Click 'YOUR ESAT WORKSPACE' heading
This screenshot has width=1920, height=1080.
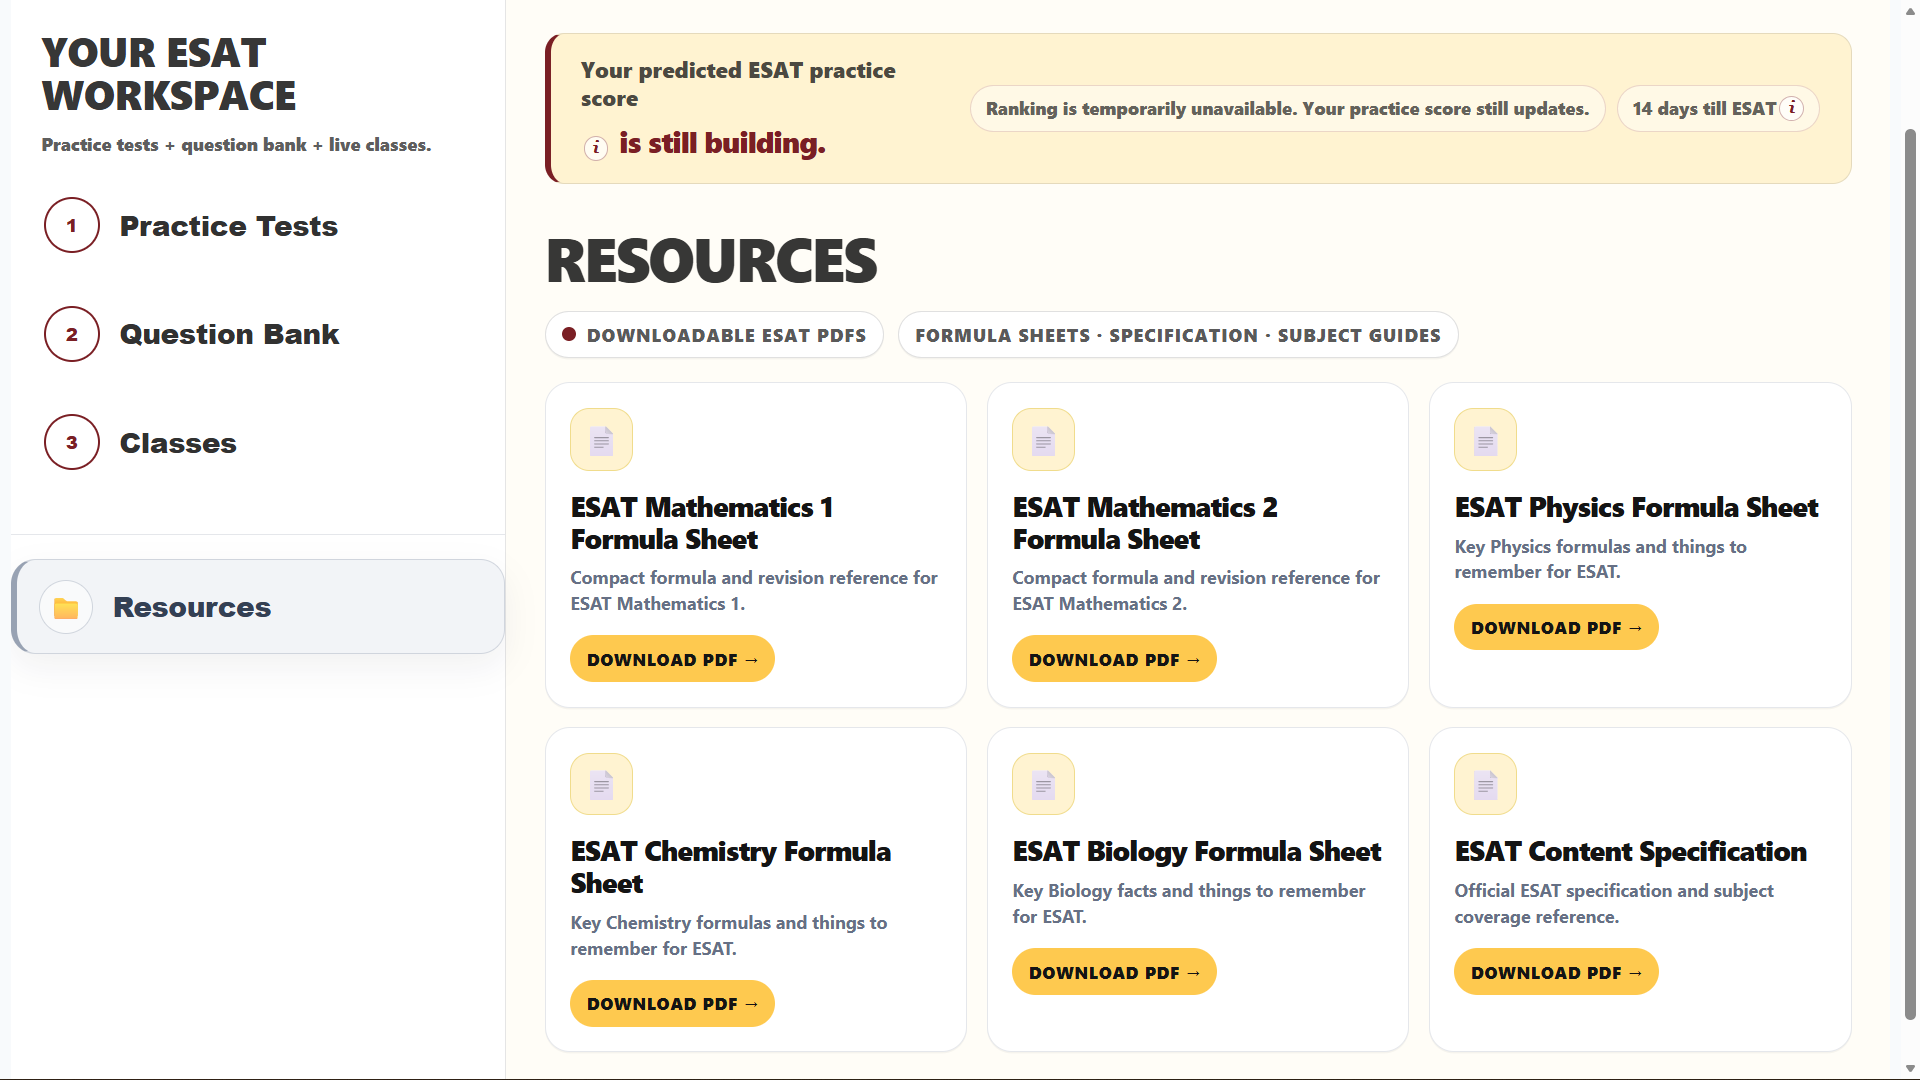pos(169,74)
